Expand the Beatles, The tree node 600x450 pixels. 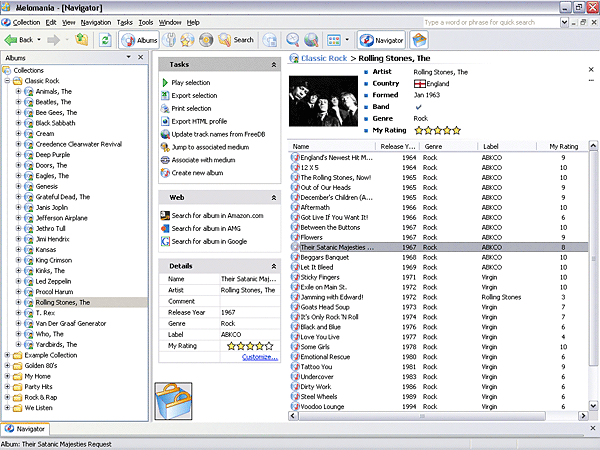(18, 102)
